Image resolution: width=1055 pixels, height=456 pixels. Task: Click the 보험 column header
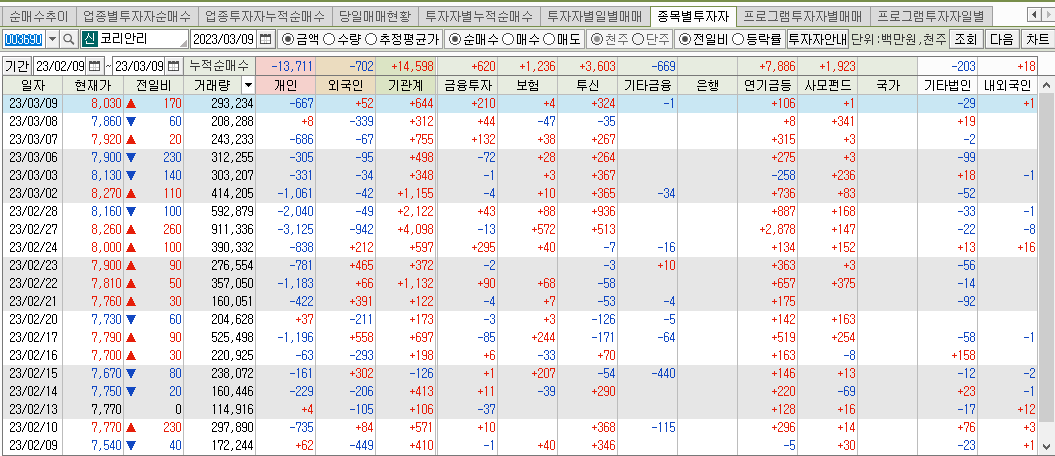point(527,86)
